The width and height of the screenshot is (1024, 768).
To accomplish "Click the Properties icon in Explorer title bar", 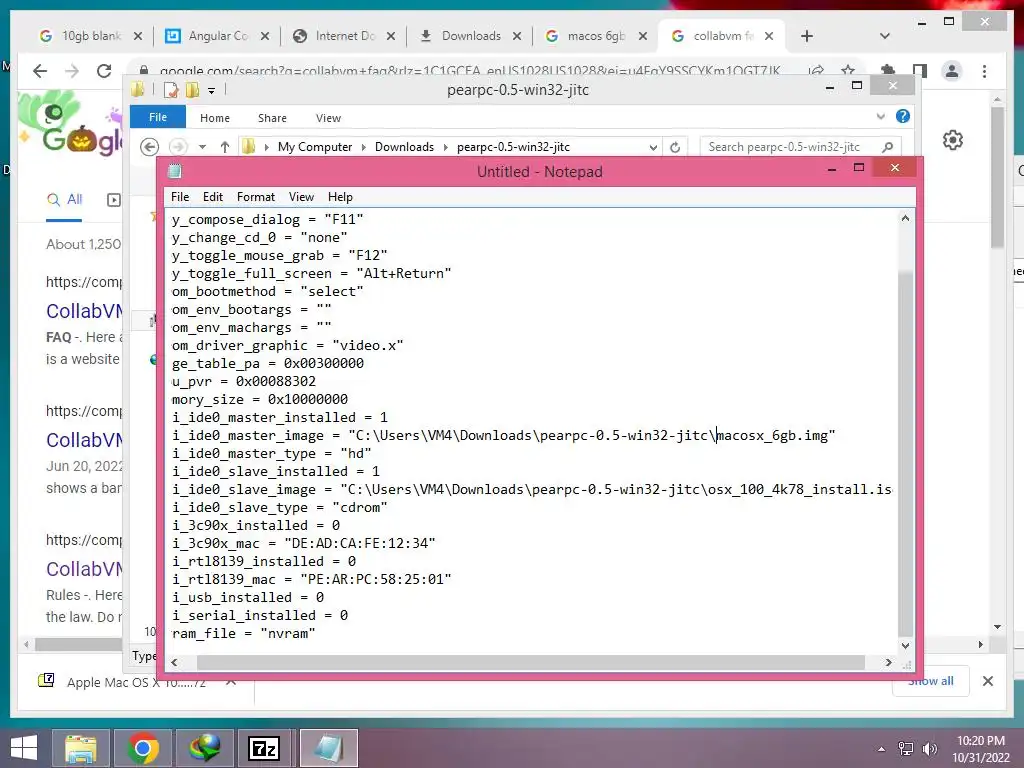I will (171, 90).
